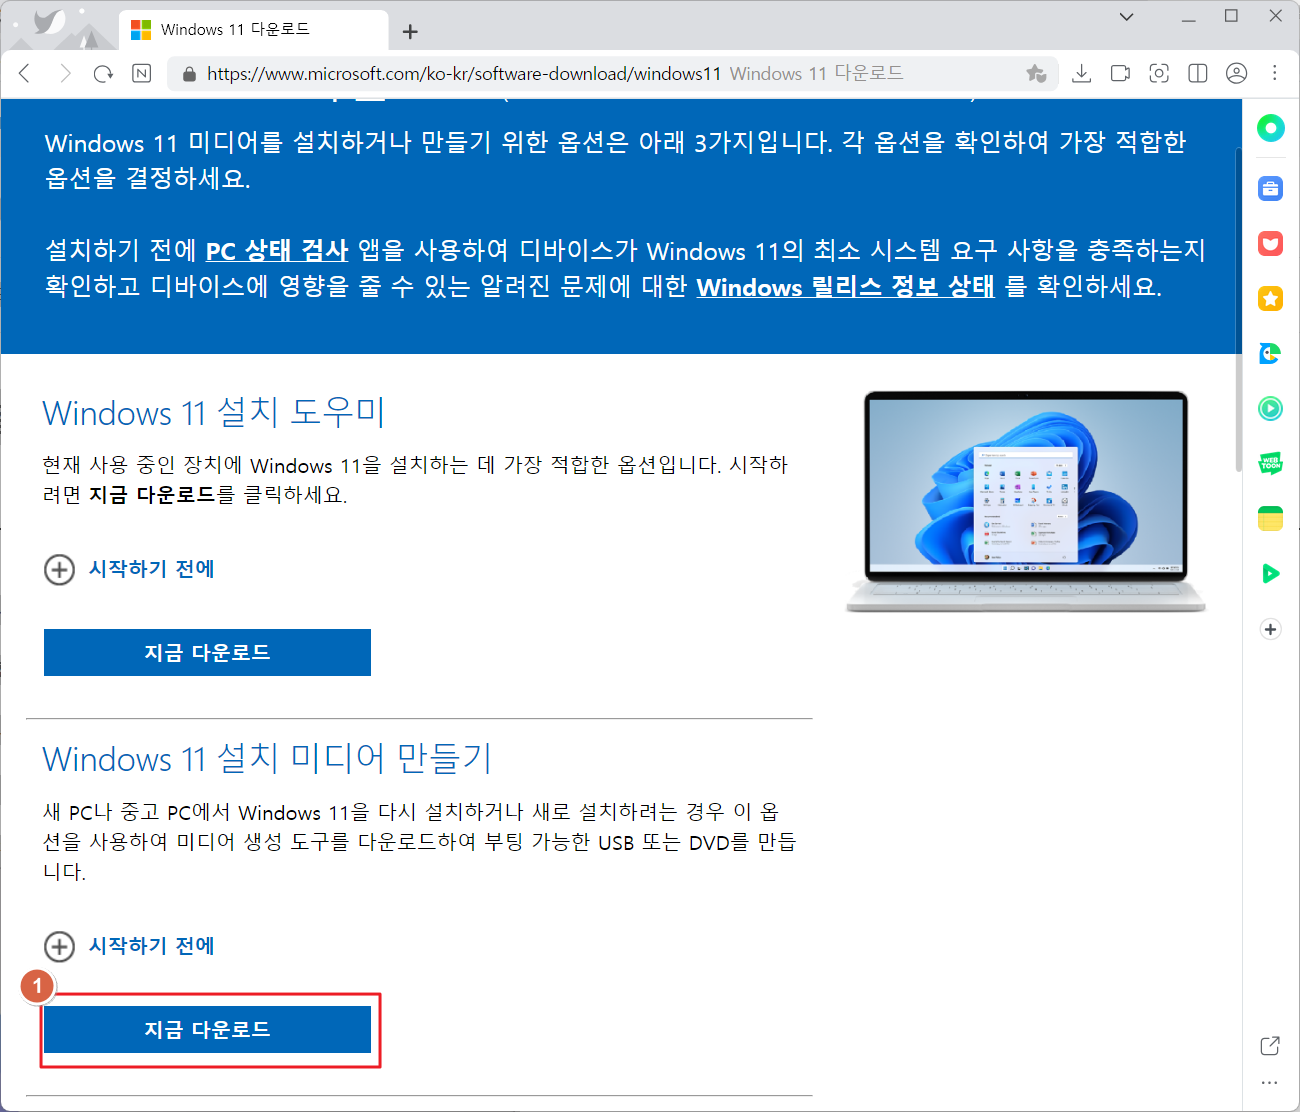Click the page vertical scrollbar thumb
Image resolution: width=1300 pixels, height=1112 pixels.
click(x=1239, y=310)
